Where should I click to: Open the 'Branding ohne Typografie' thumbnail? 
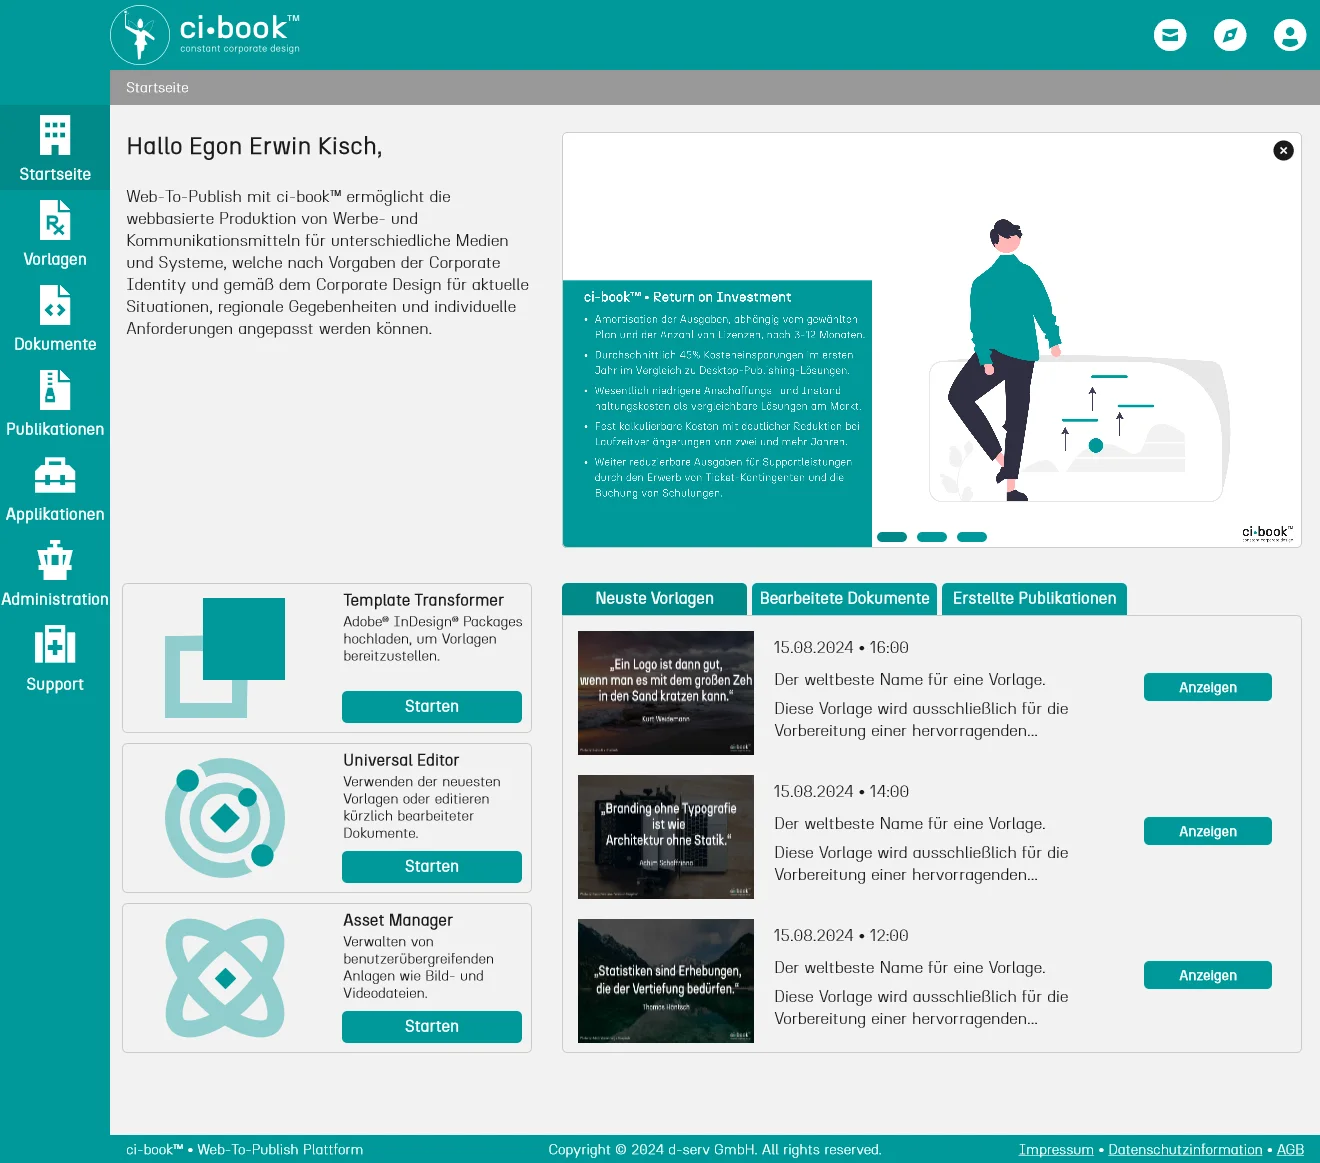click(666, 837)
